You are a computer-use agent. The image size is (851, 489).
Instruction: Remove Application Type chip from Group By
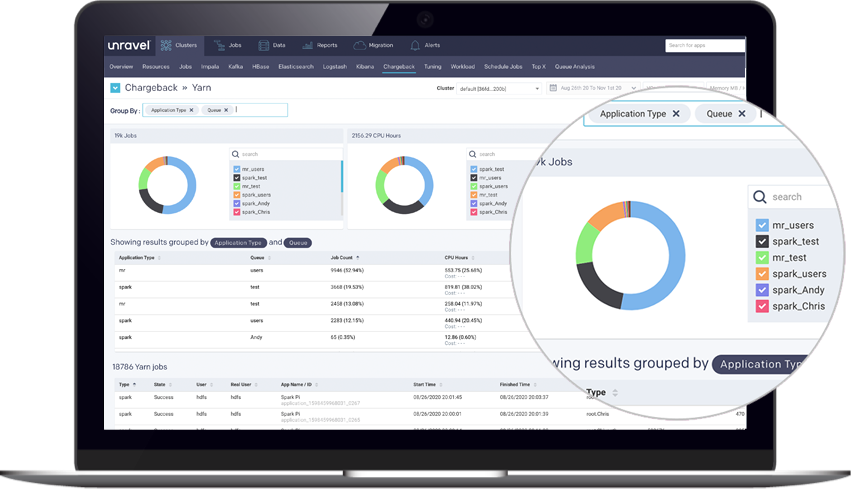(192, 110)
